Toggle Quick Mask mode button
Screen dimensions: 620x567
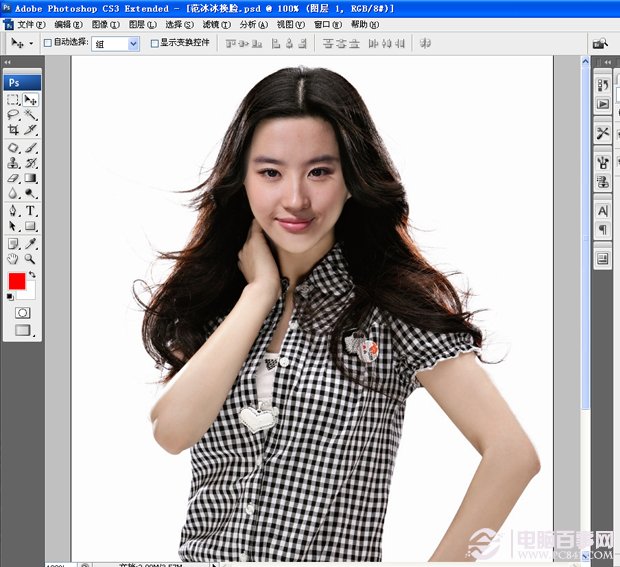(x=23, y=313)
